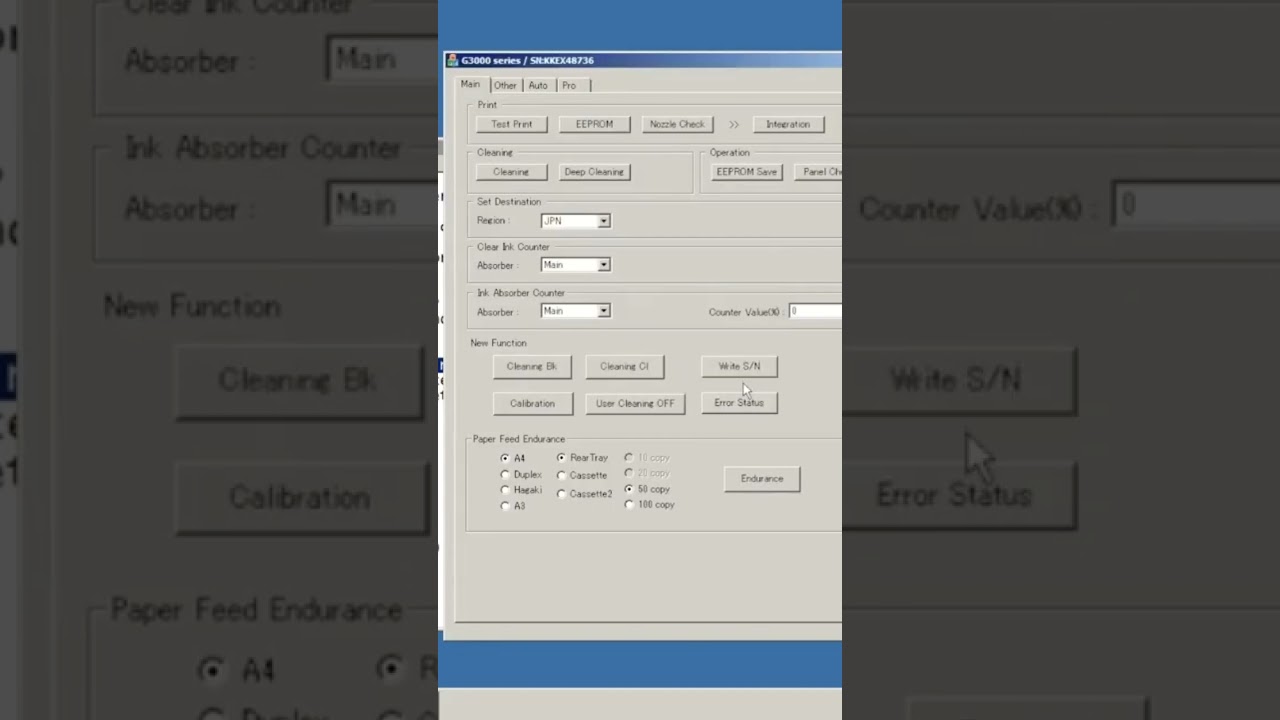Select the 50 copy radio button
The image size is (1280, 720).
[629, 489]
